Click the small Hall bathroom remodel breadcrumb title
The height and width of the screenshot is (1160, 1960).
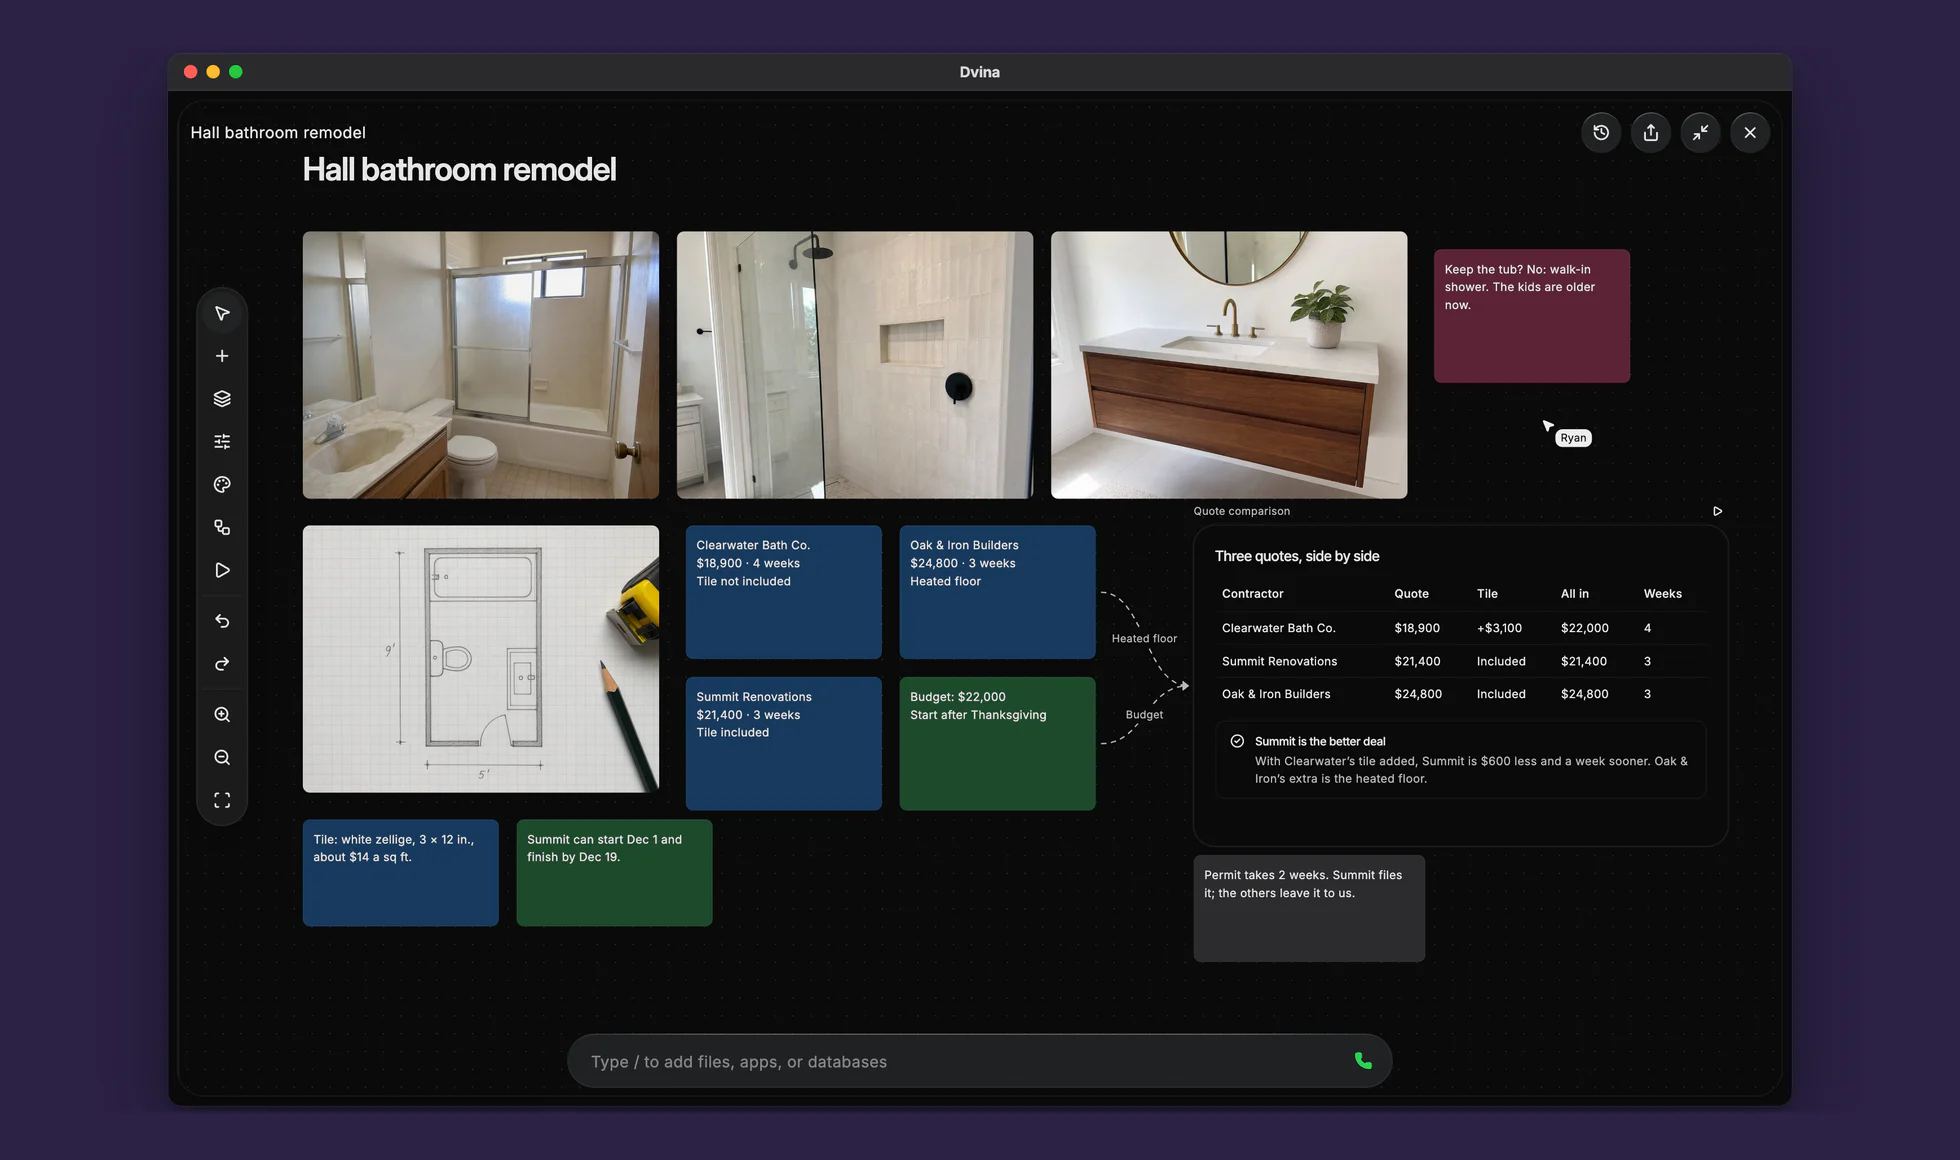point(278,132)
